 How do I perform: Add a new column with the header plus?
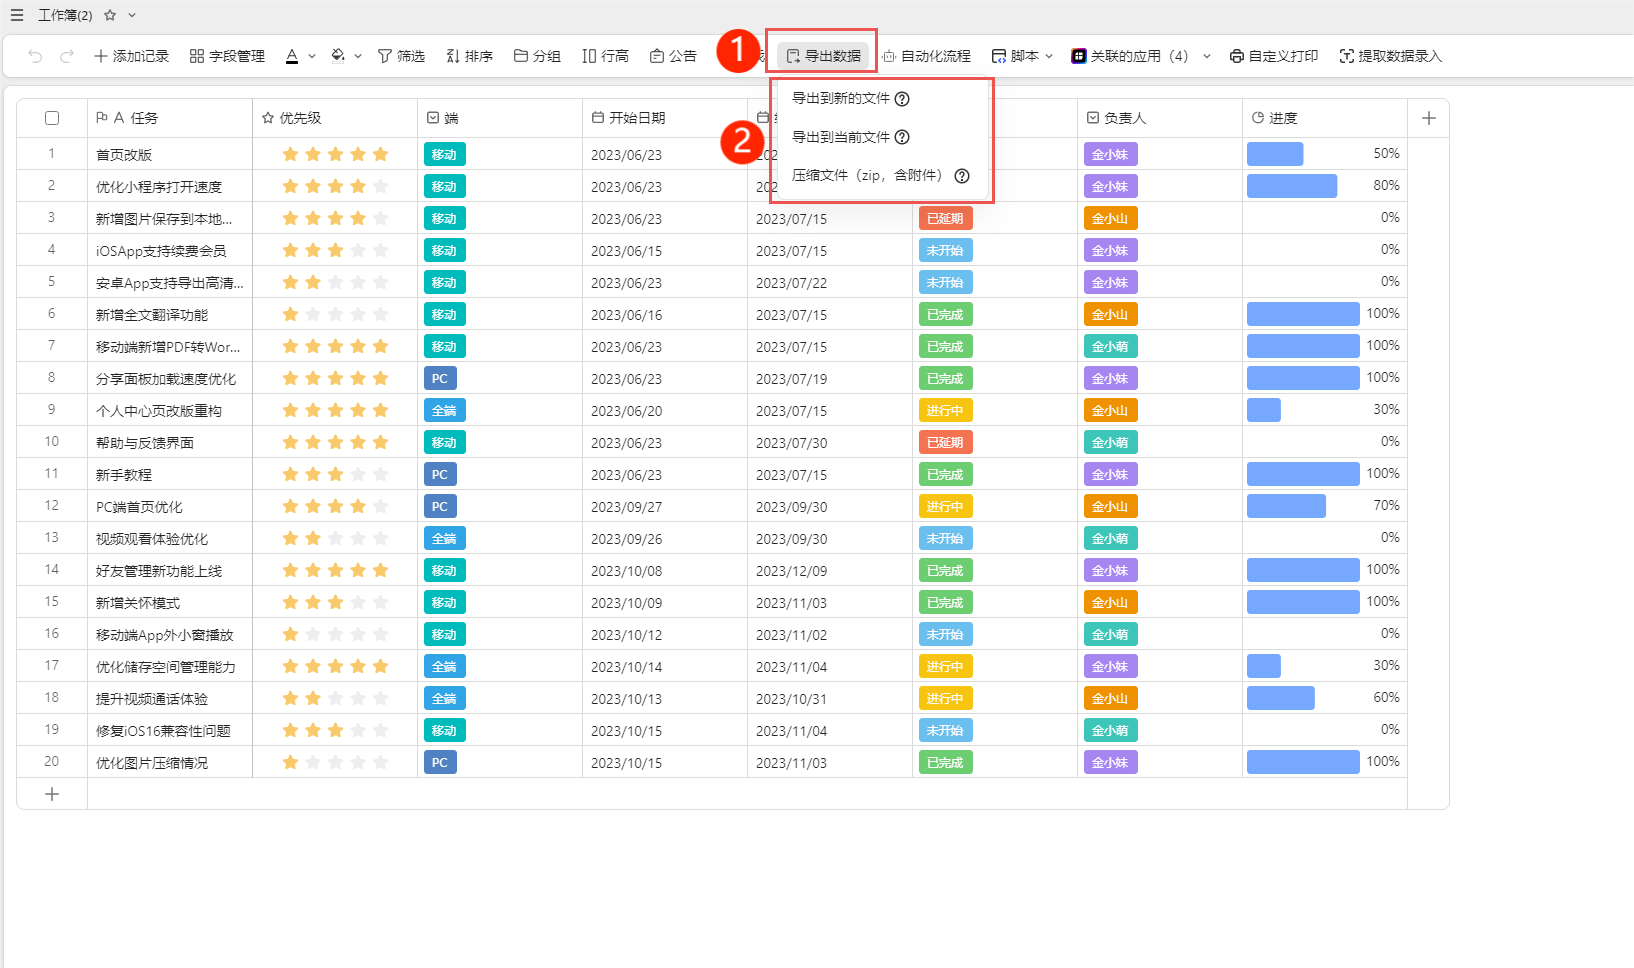(1428, 118)
